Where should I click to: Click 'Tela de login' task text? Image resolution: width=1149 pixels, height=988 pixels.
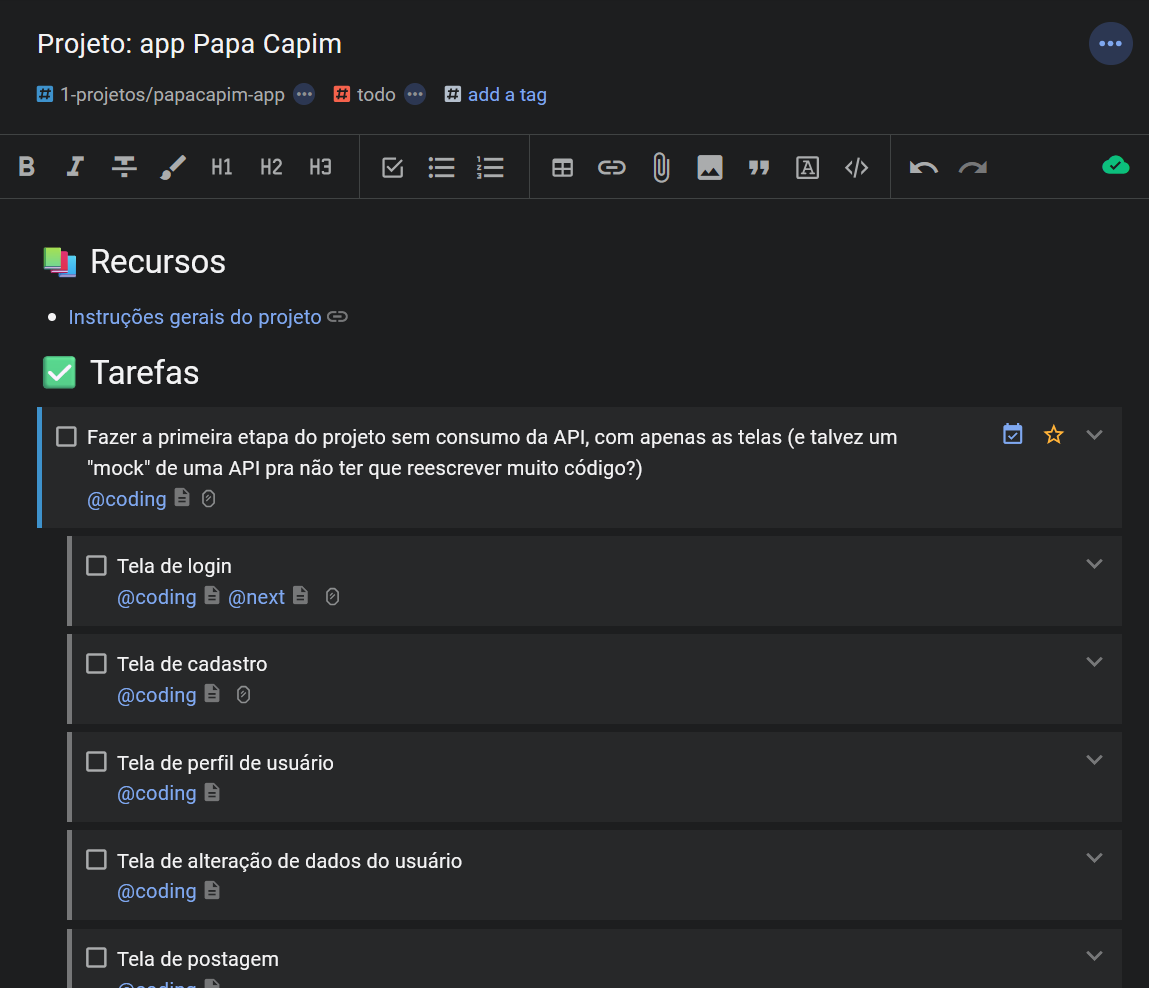174,566
